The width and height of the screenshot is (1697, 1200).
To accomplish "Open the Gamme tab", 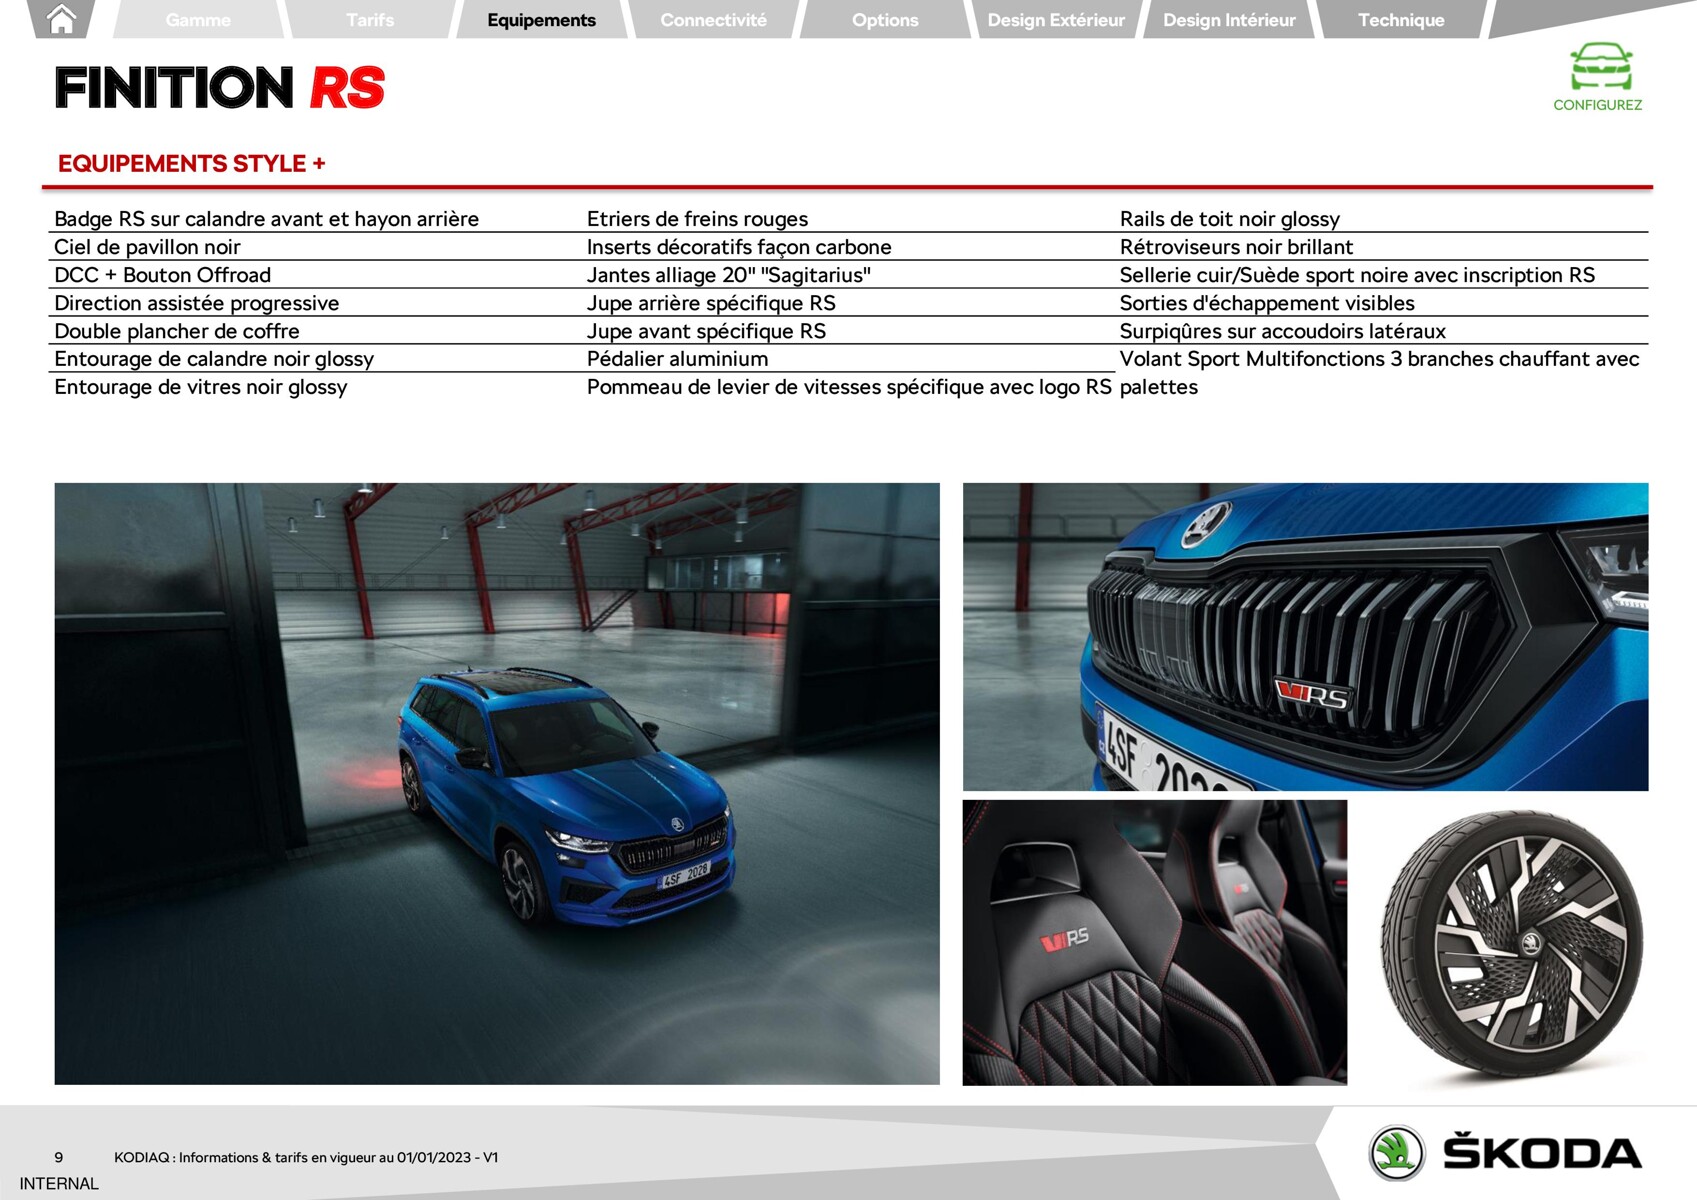I will 198,20.
